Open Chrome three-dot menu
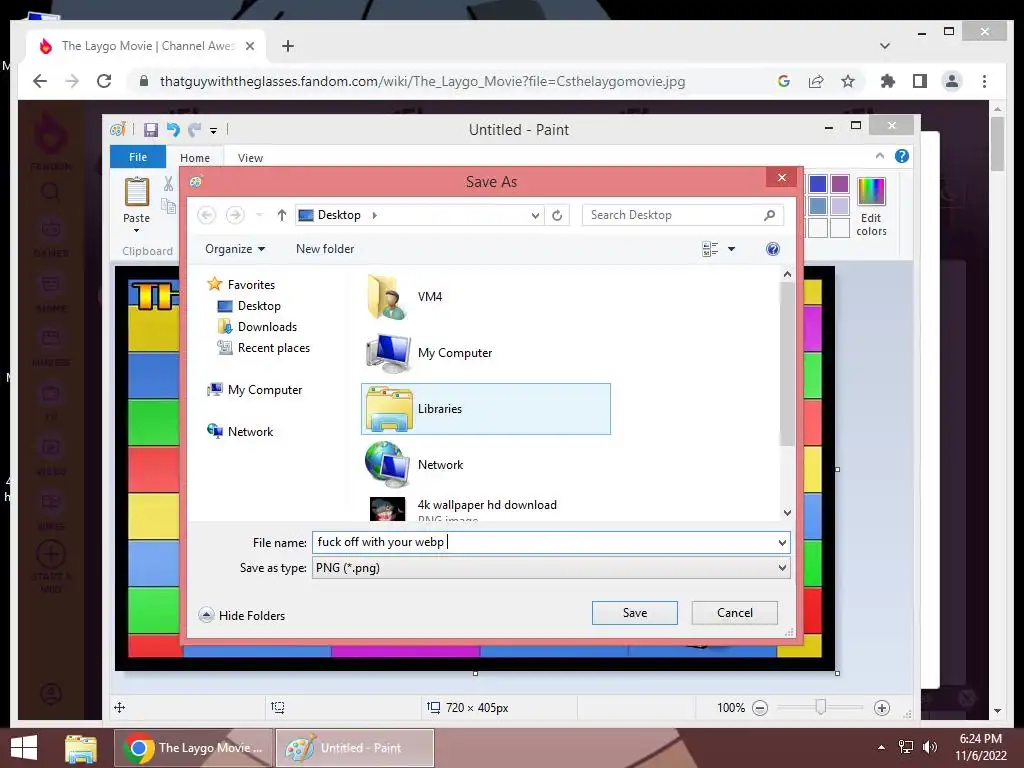 [x=984, y=81]
